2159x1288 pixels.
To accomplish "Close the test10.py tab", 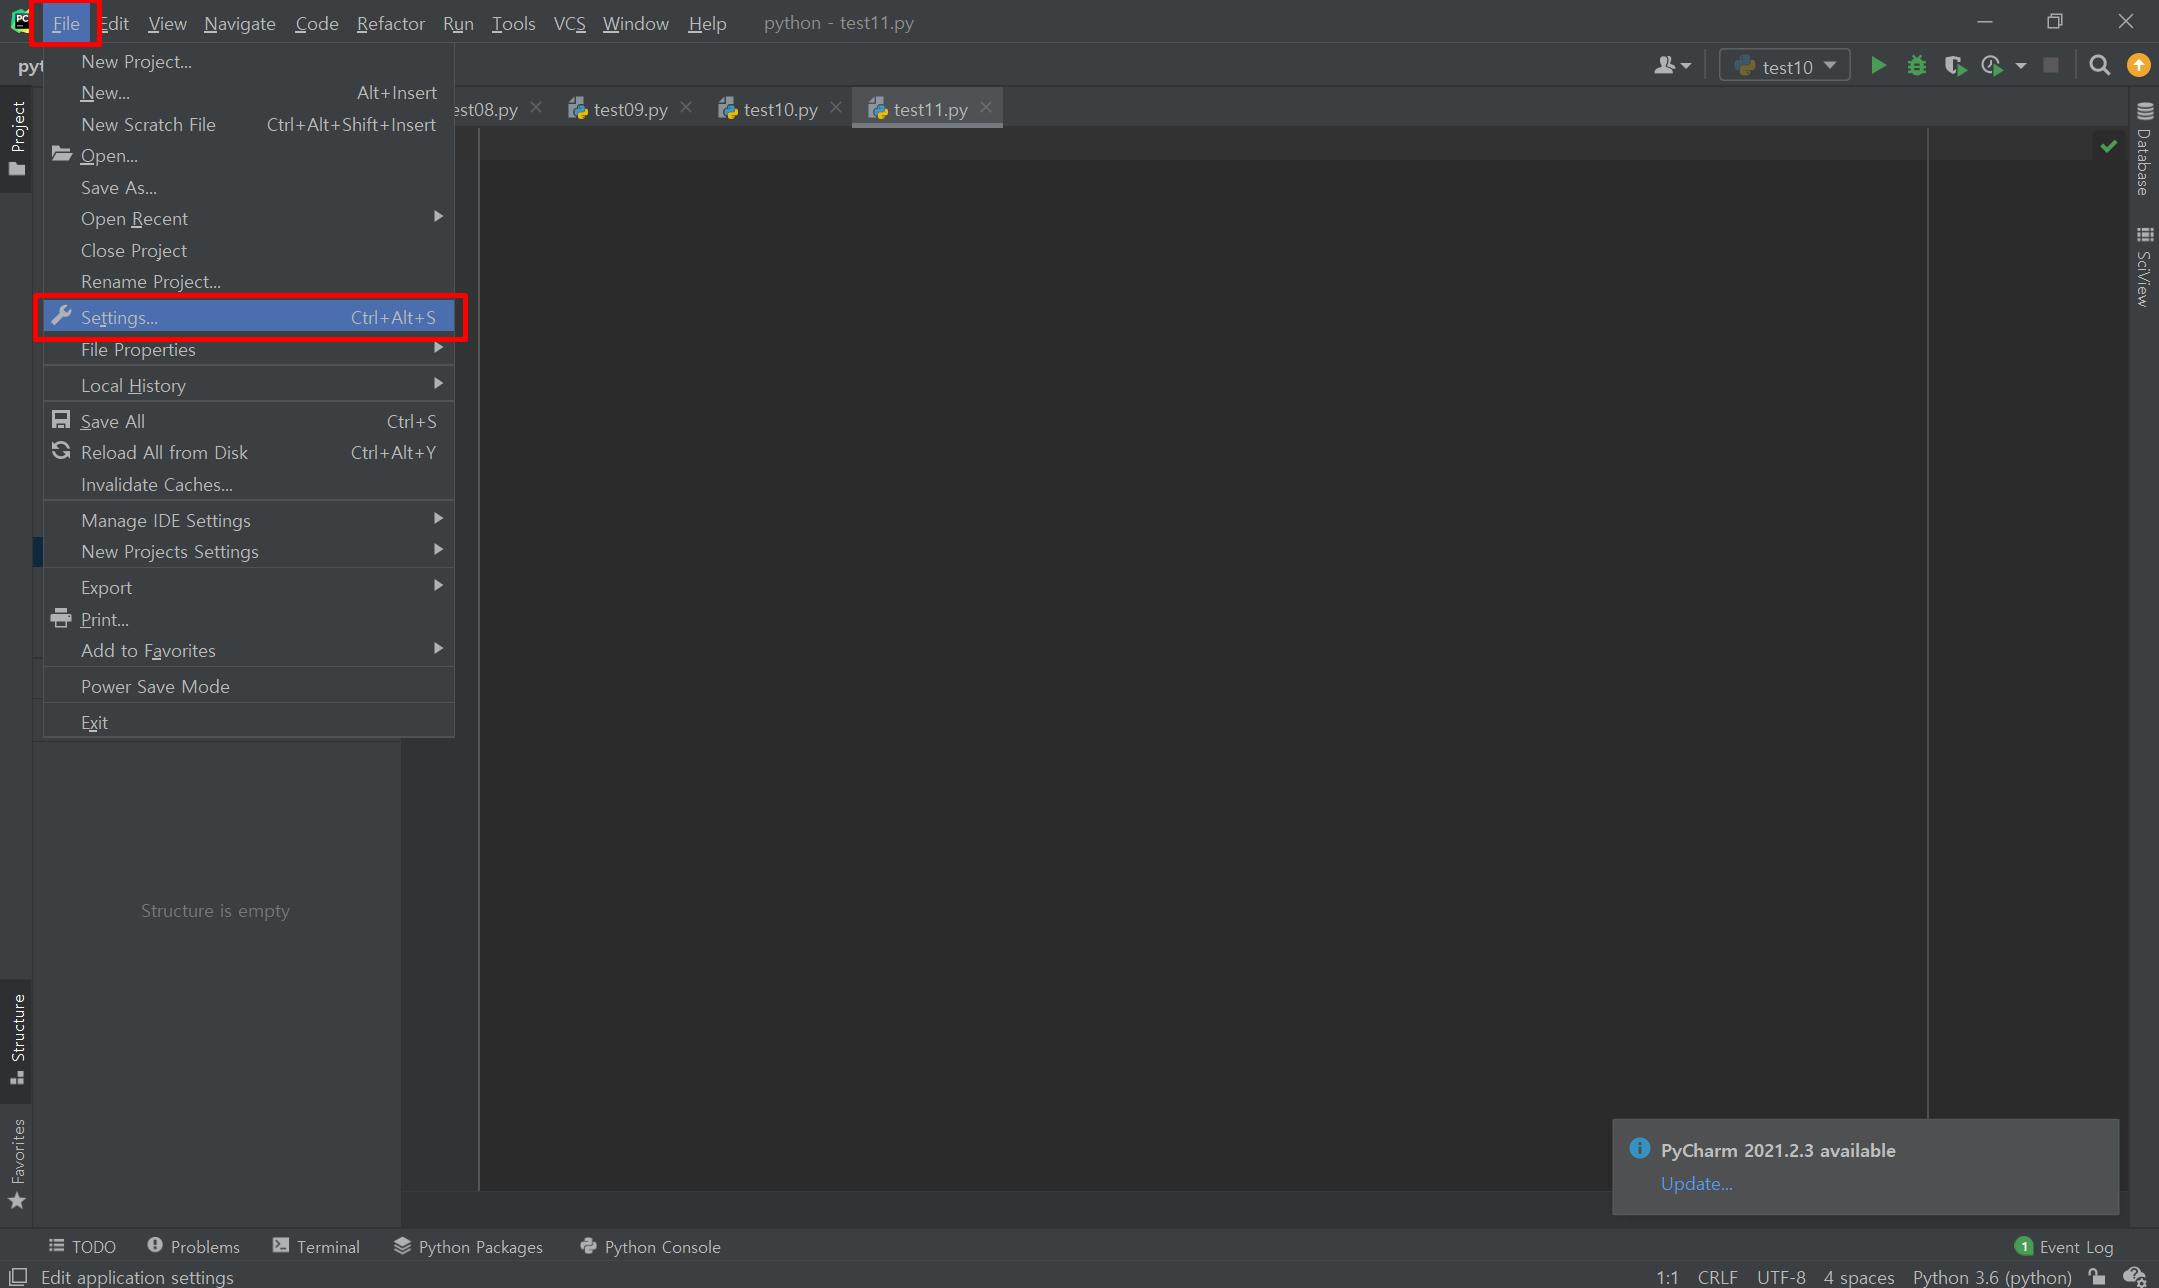I will point(836,108).
